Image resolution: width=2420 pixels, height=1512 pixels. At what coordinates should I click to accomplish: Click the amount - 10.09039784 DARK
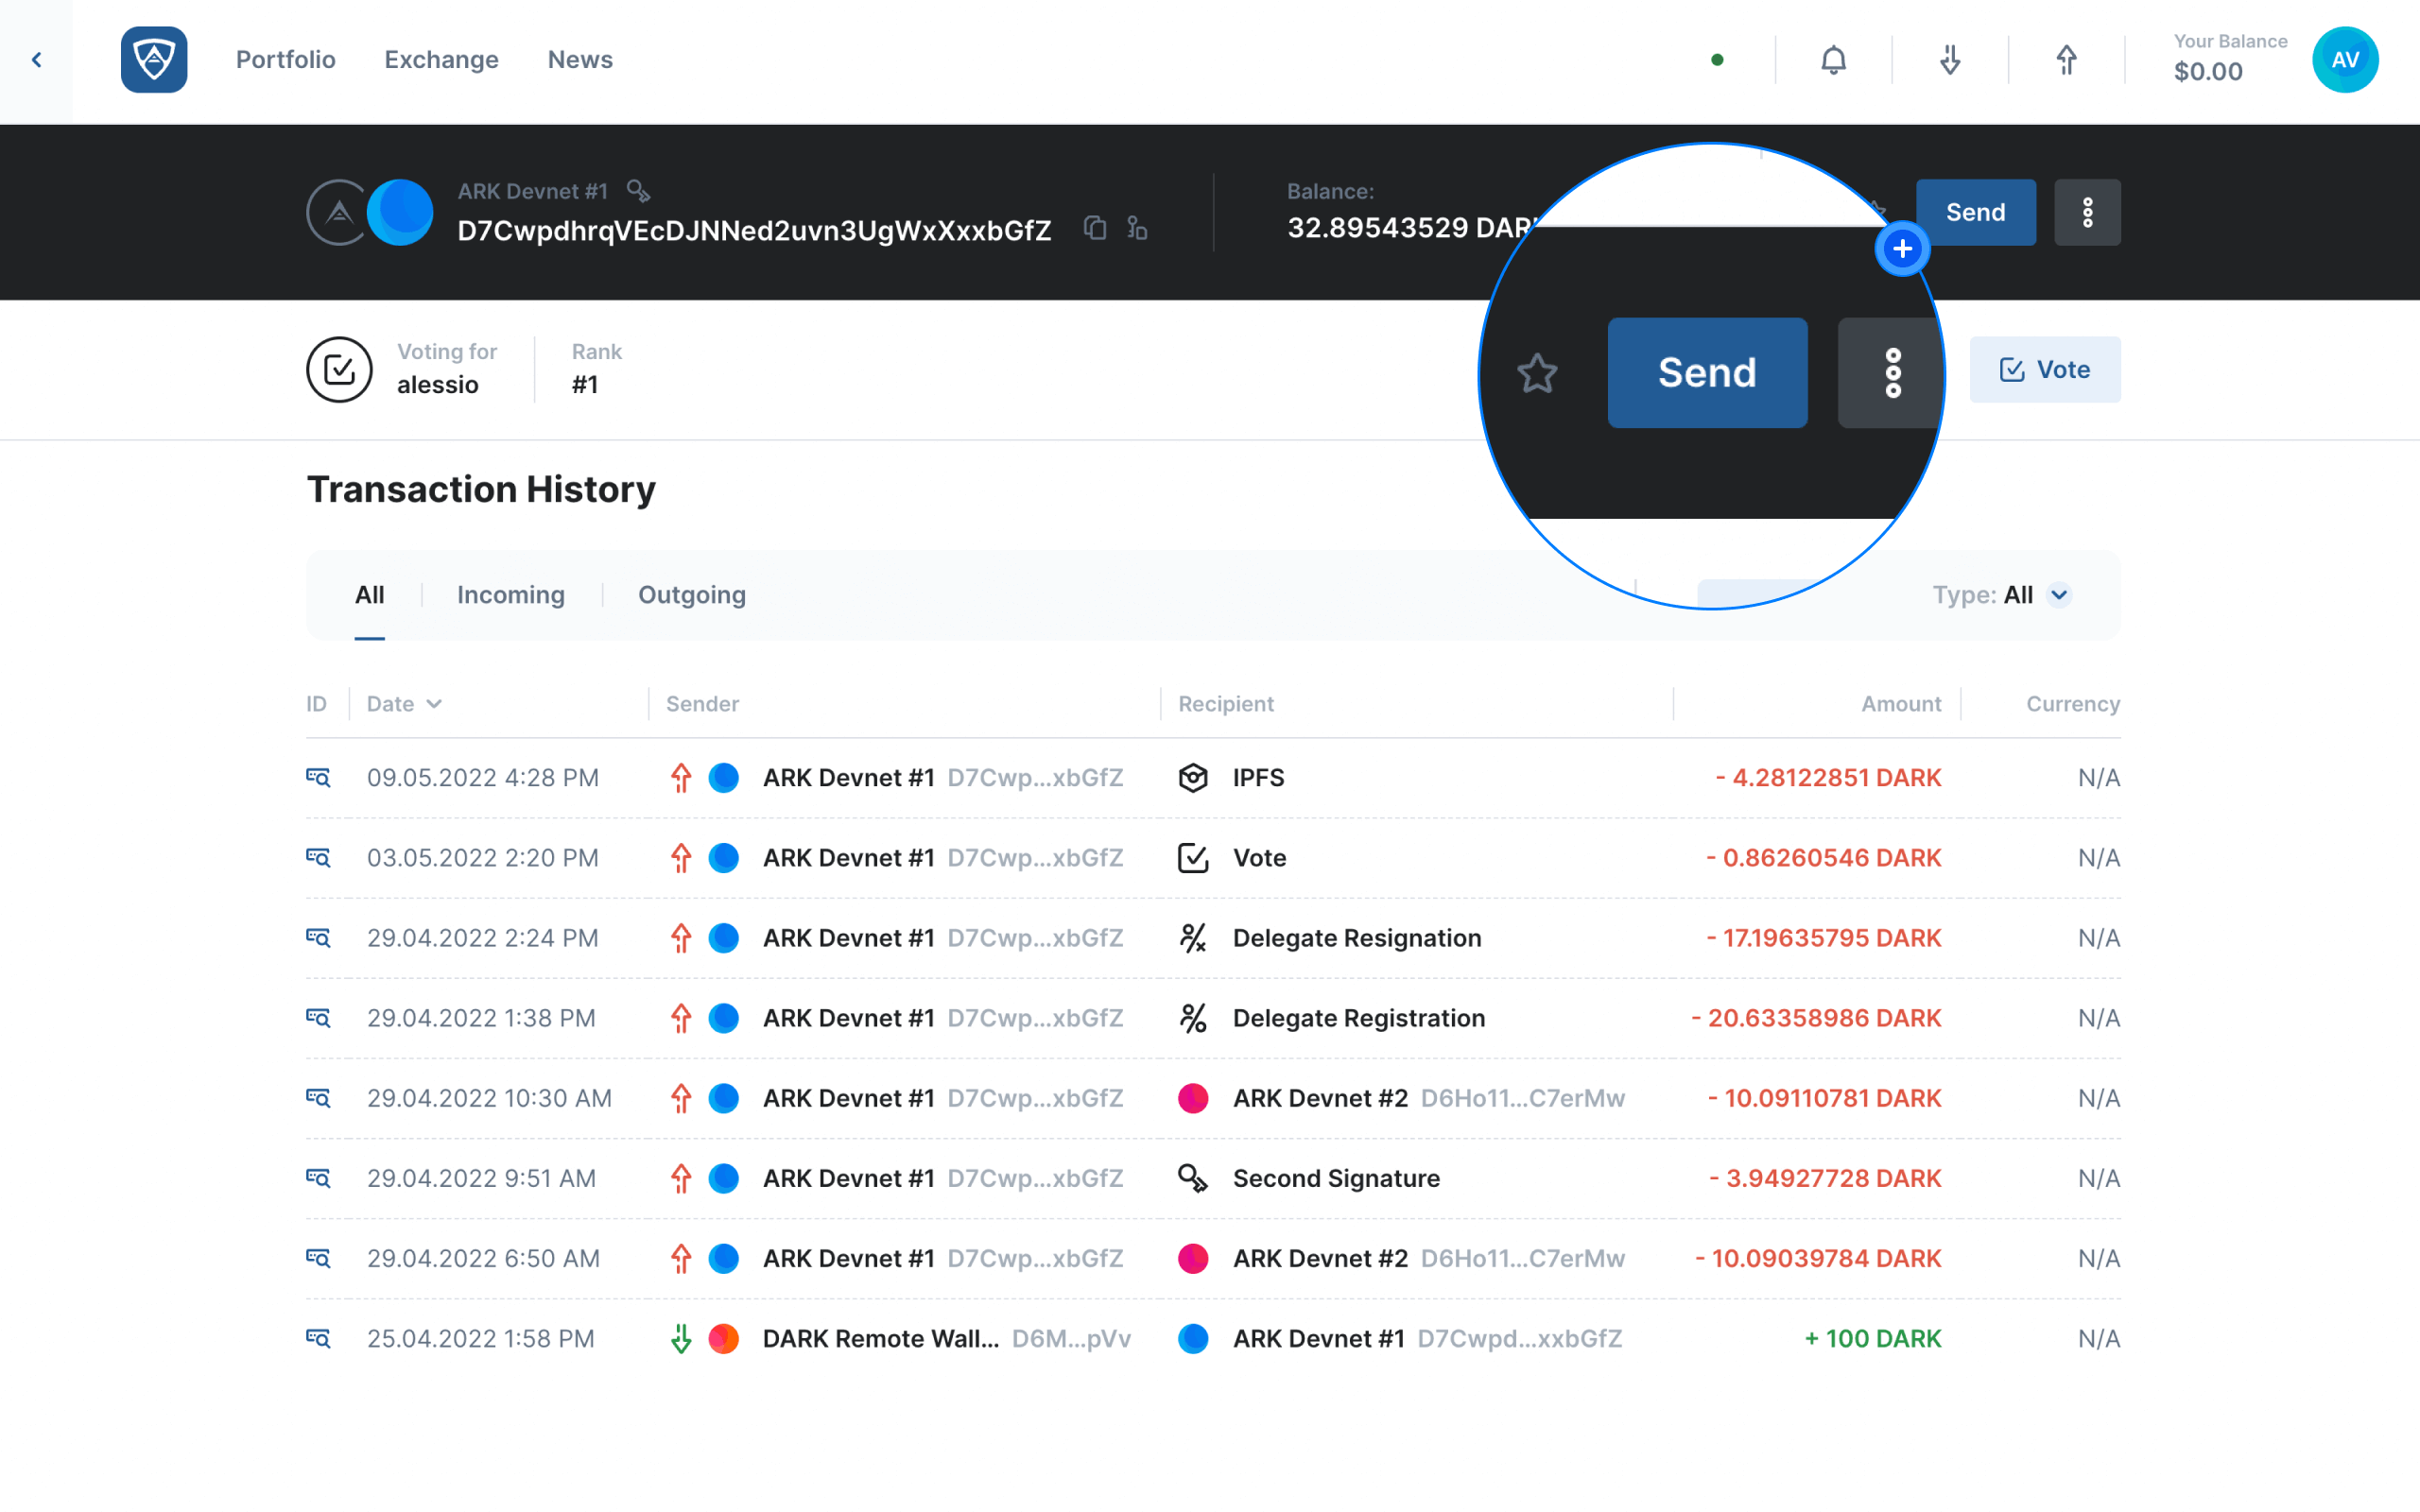tap(1818, 1257)
